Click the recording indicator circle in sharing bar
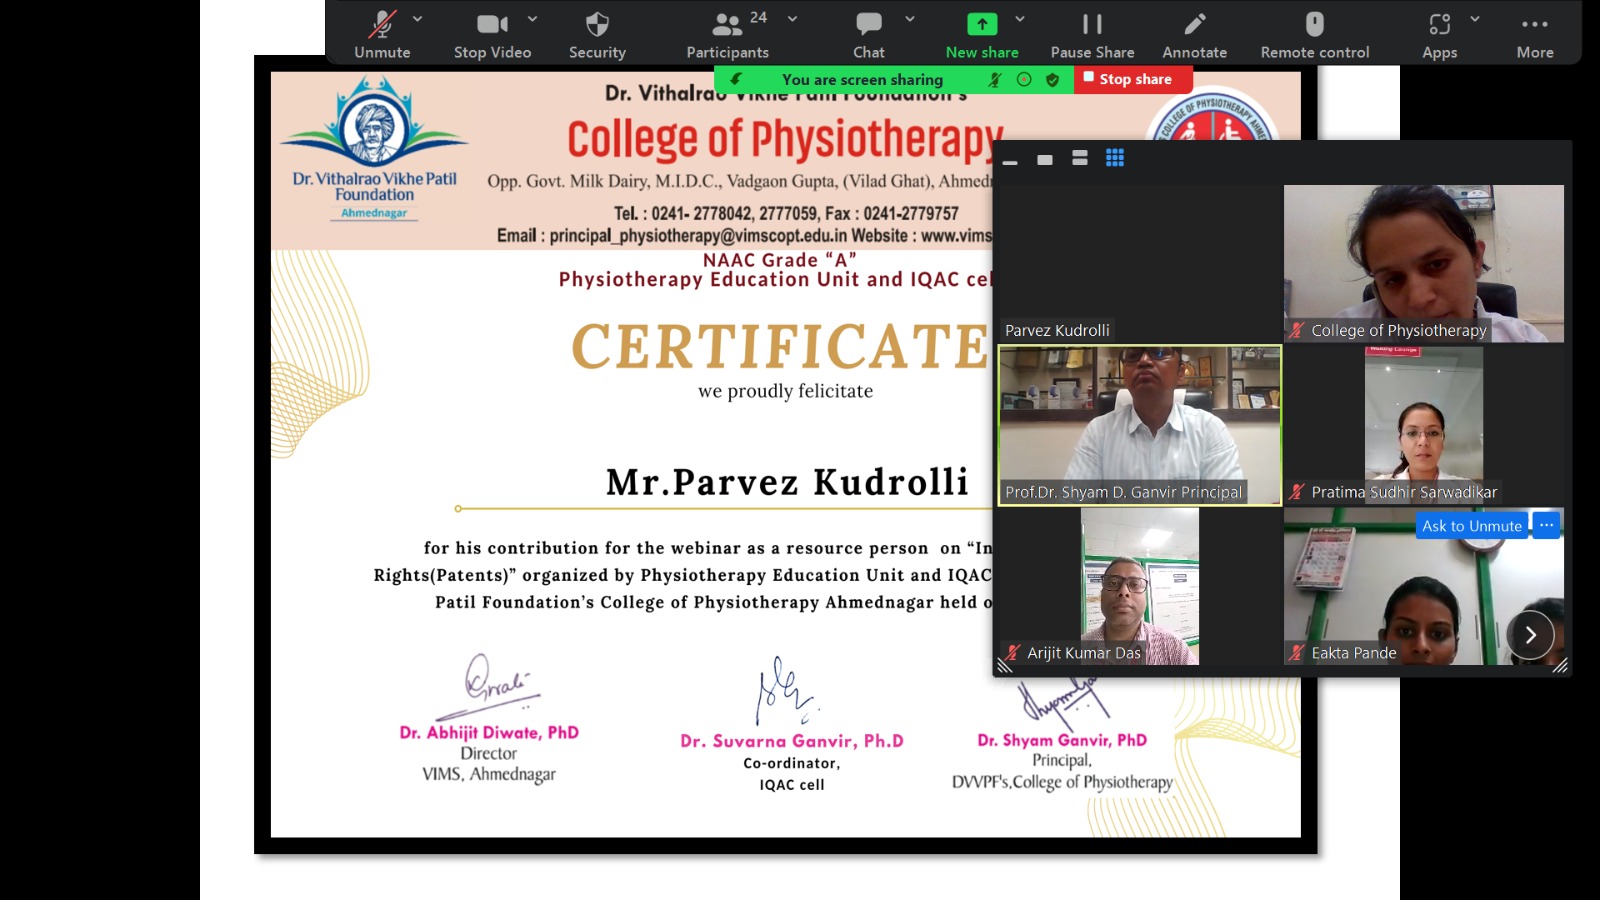 point(1024,79)
